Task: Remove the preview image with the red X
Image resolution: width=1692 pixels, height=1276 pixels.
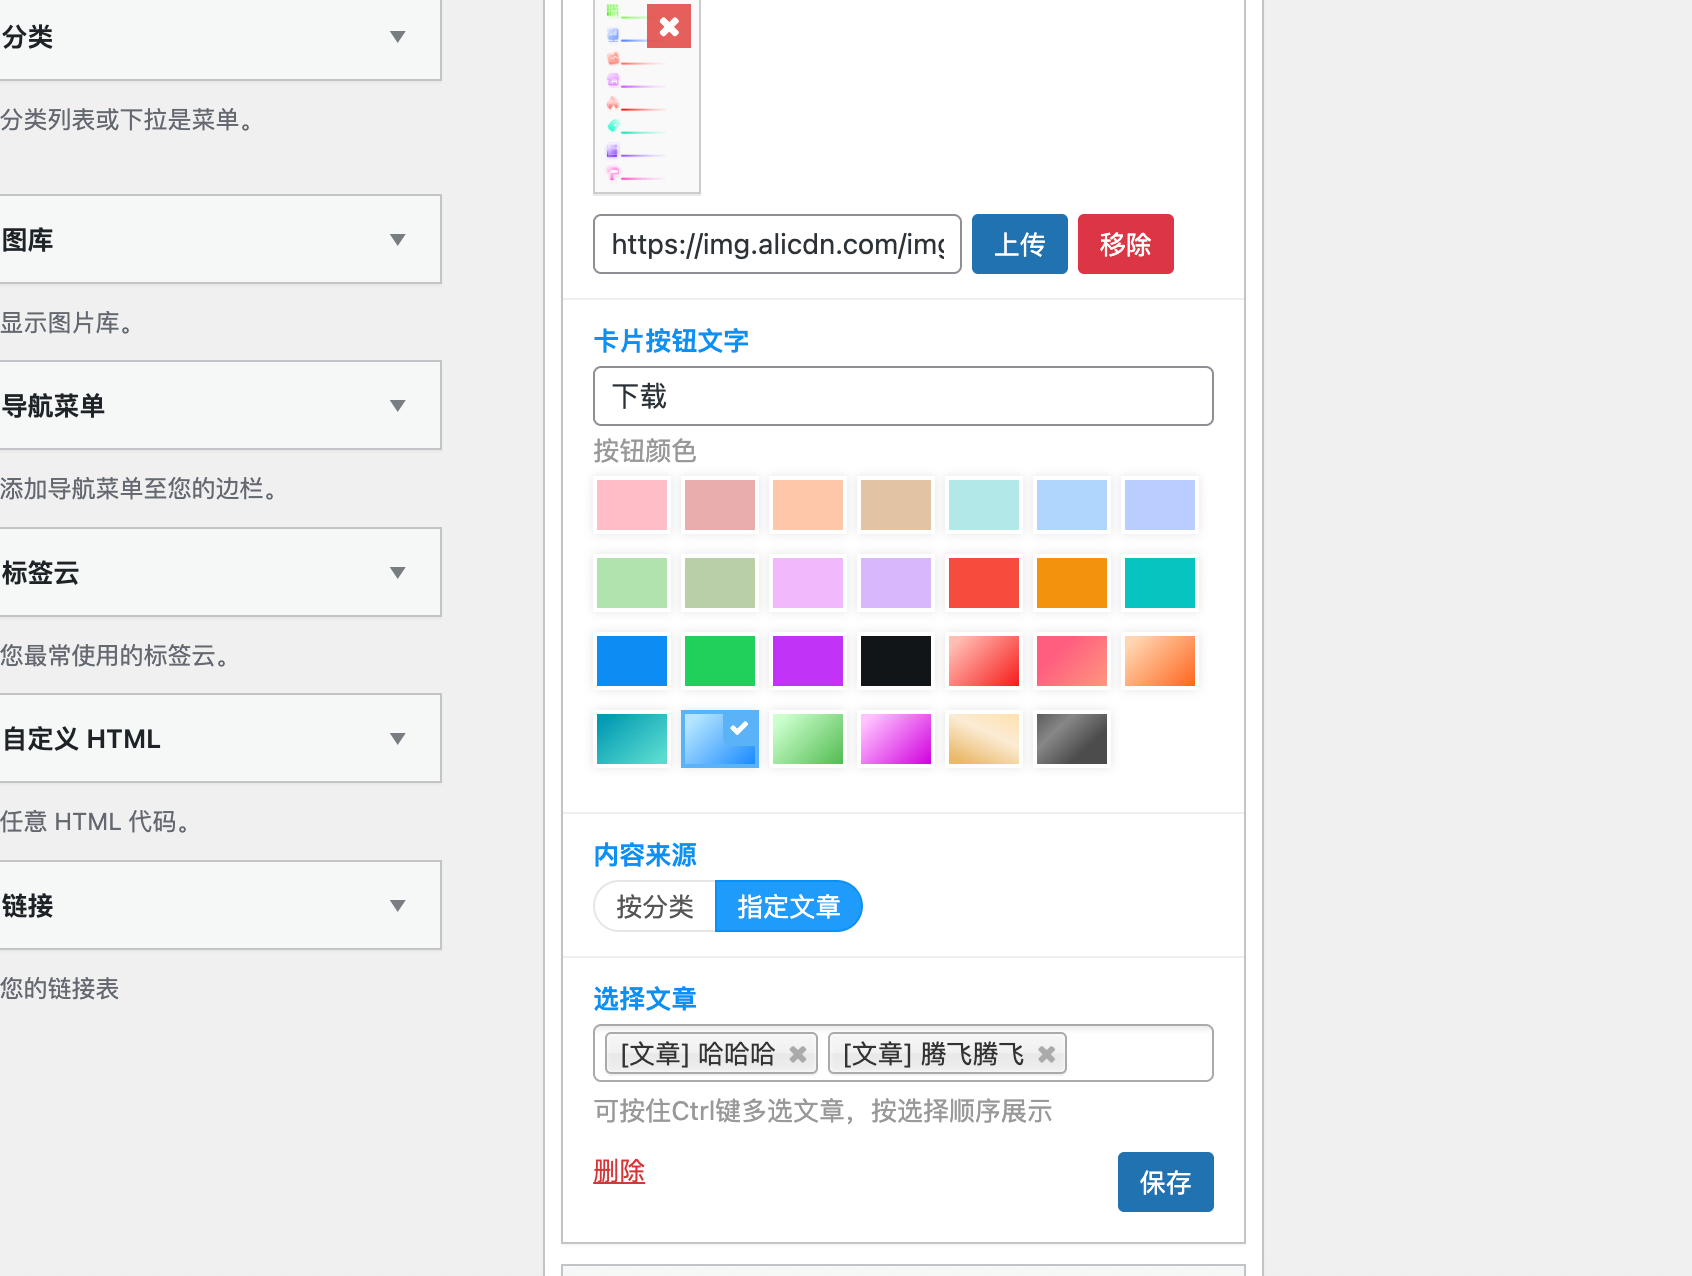Action: click(x=669, y=27)
